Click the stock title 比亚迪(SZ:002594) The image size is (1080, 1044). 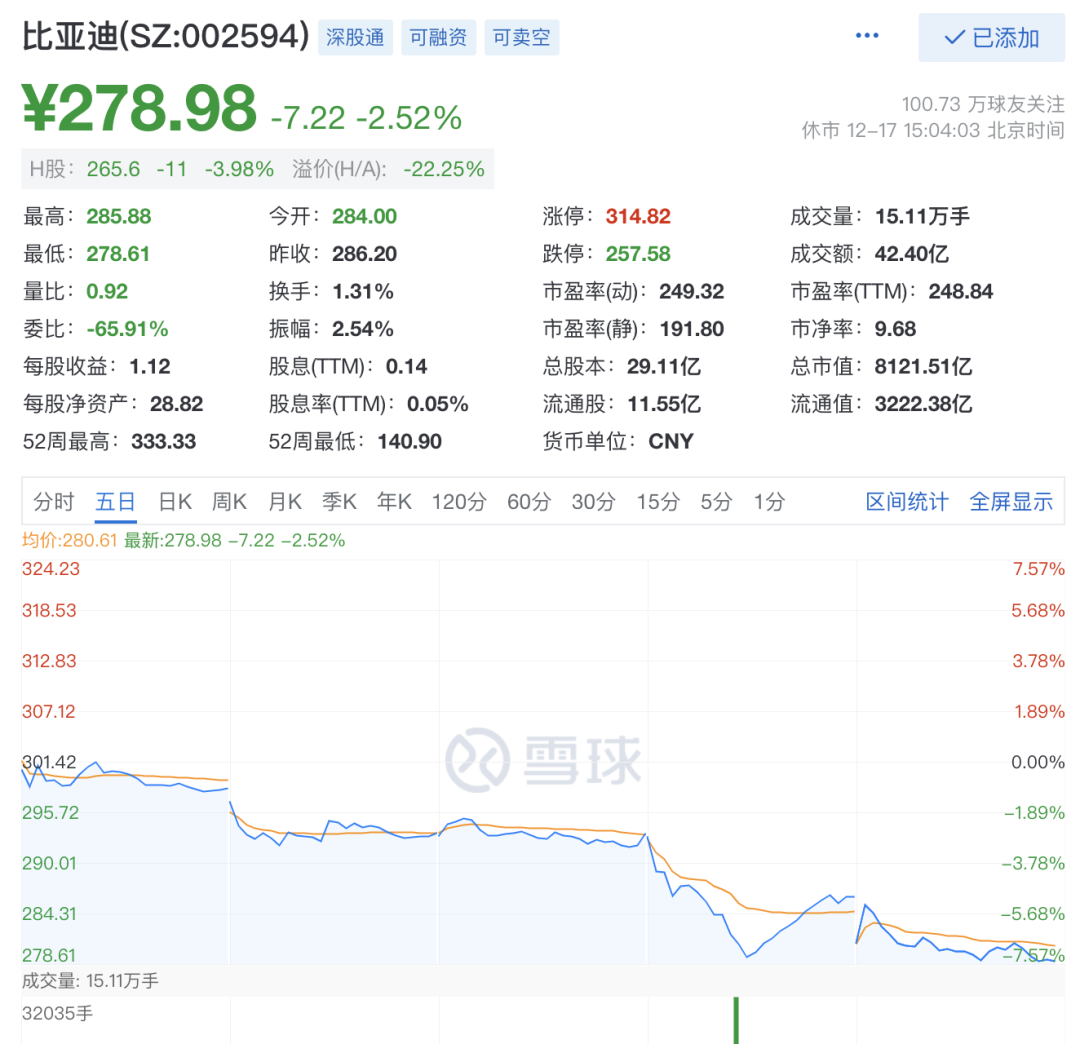point(166,36)
